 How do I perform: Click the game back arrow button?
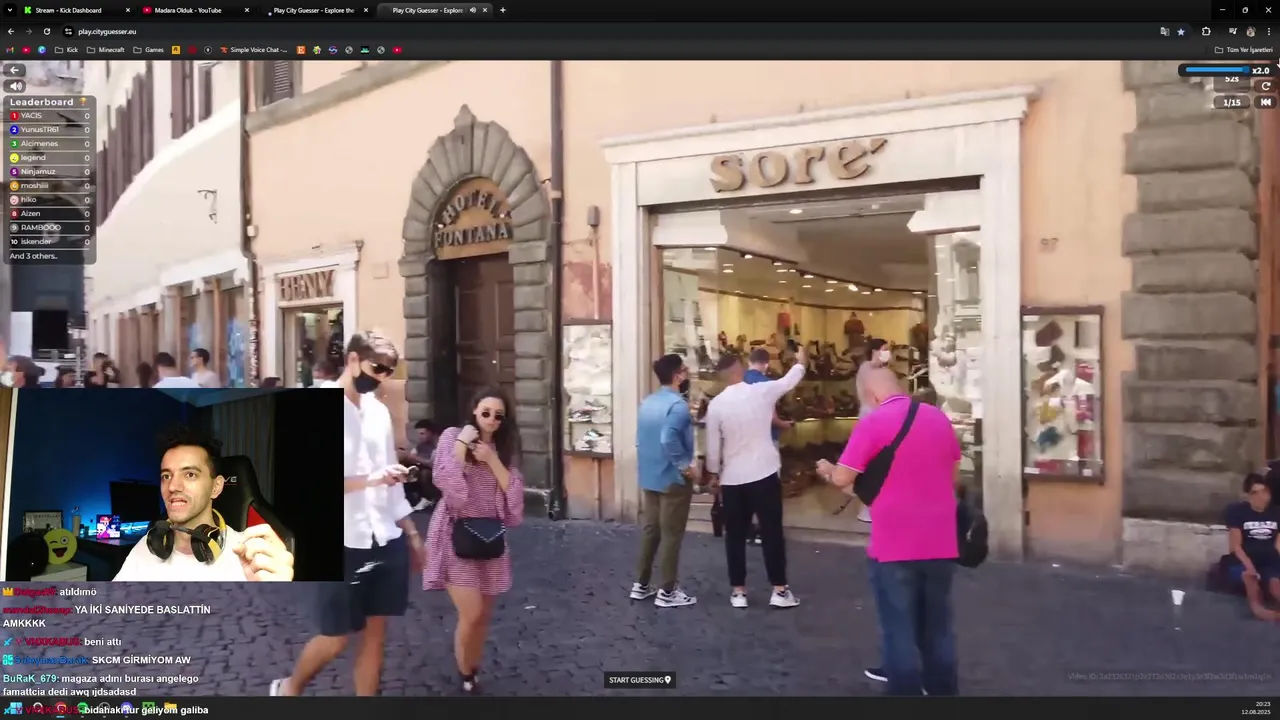15,70
